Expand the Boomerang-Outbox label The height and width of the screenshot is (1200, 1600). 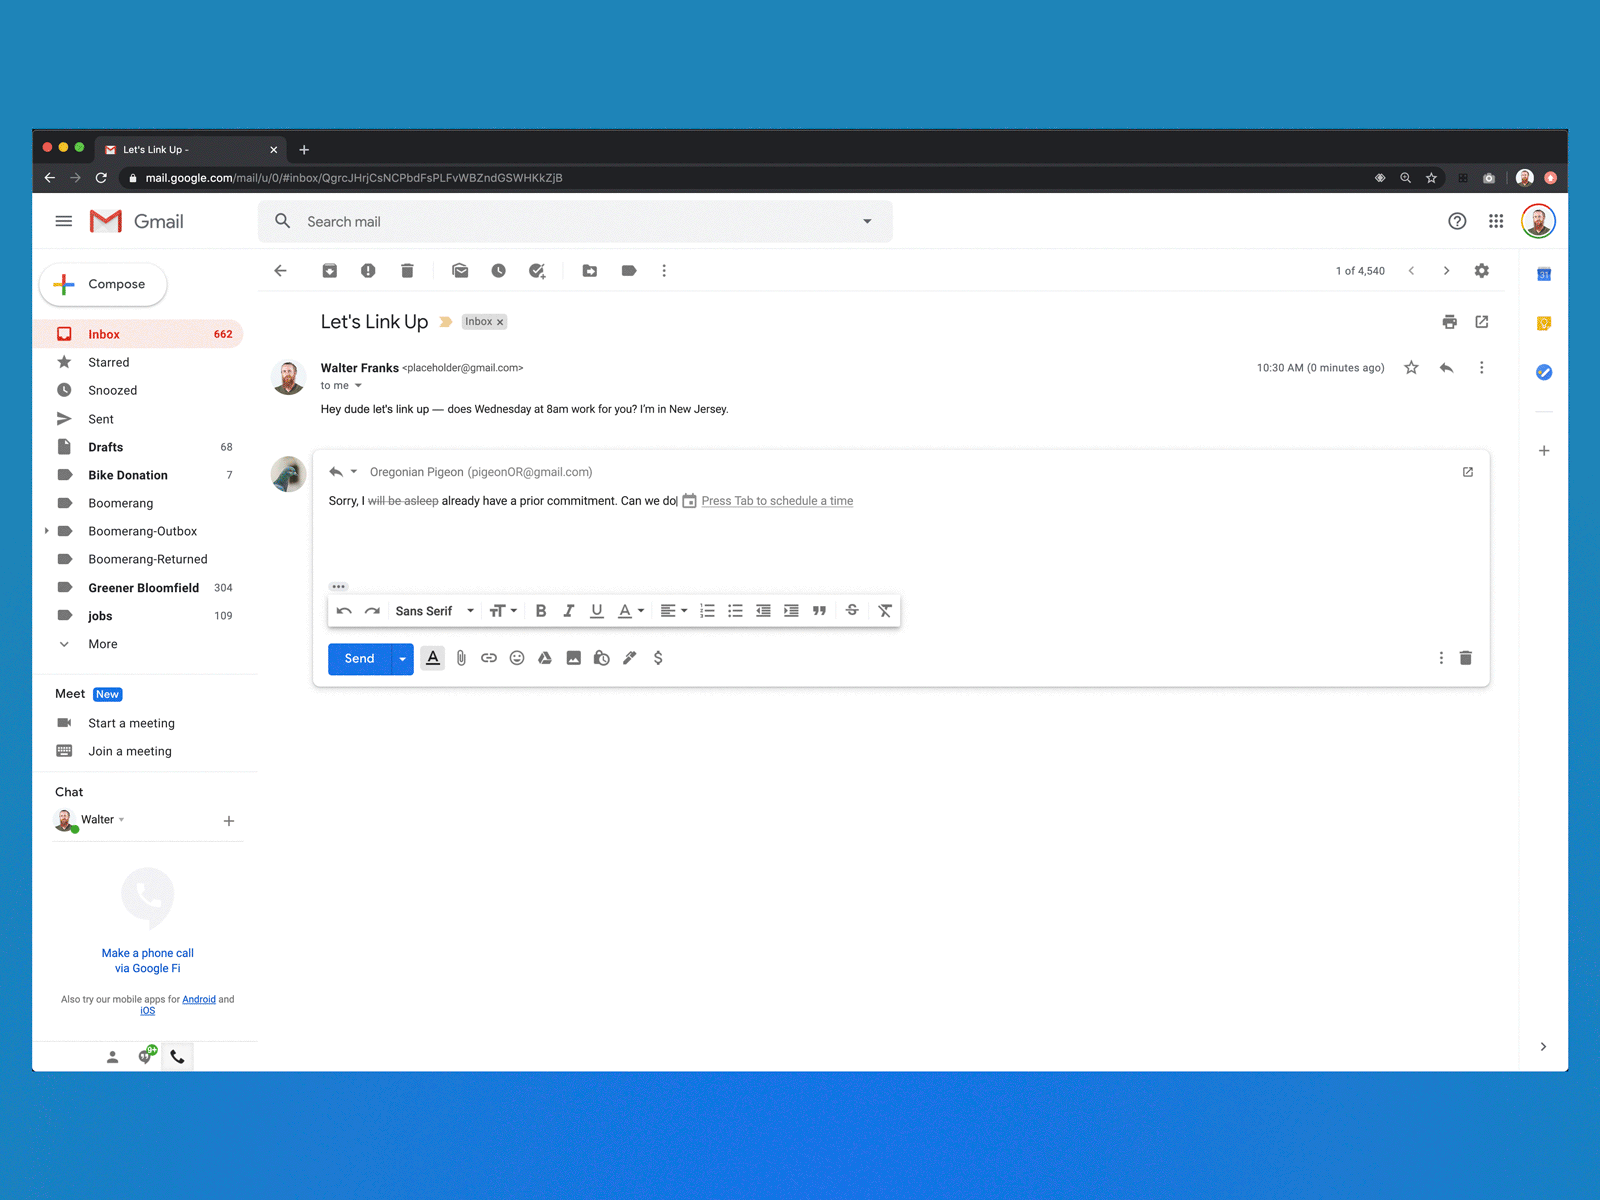coord(46,531)
